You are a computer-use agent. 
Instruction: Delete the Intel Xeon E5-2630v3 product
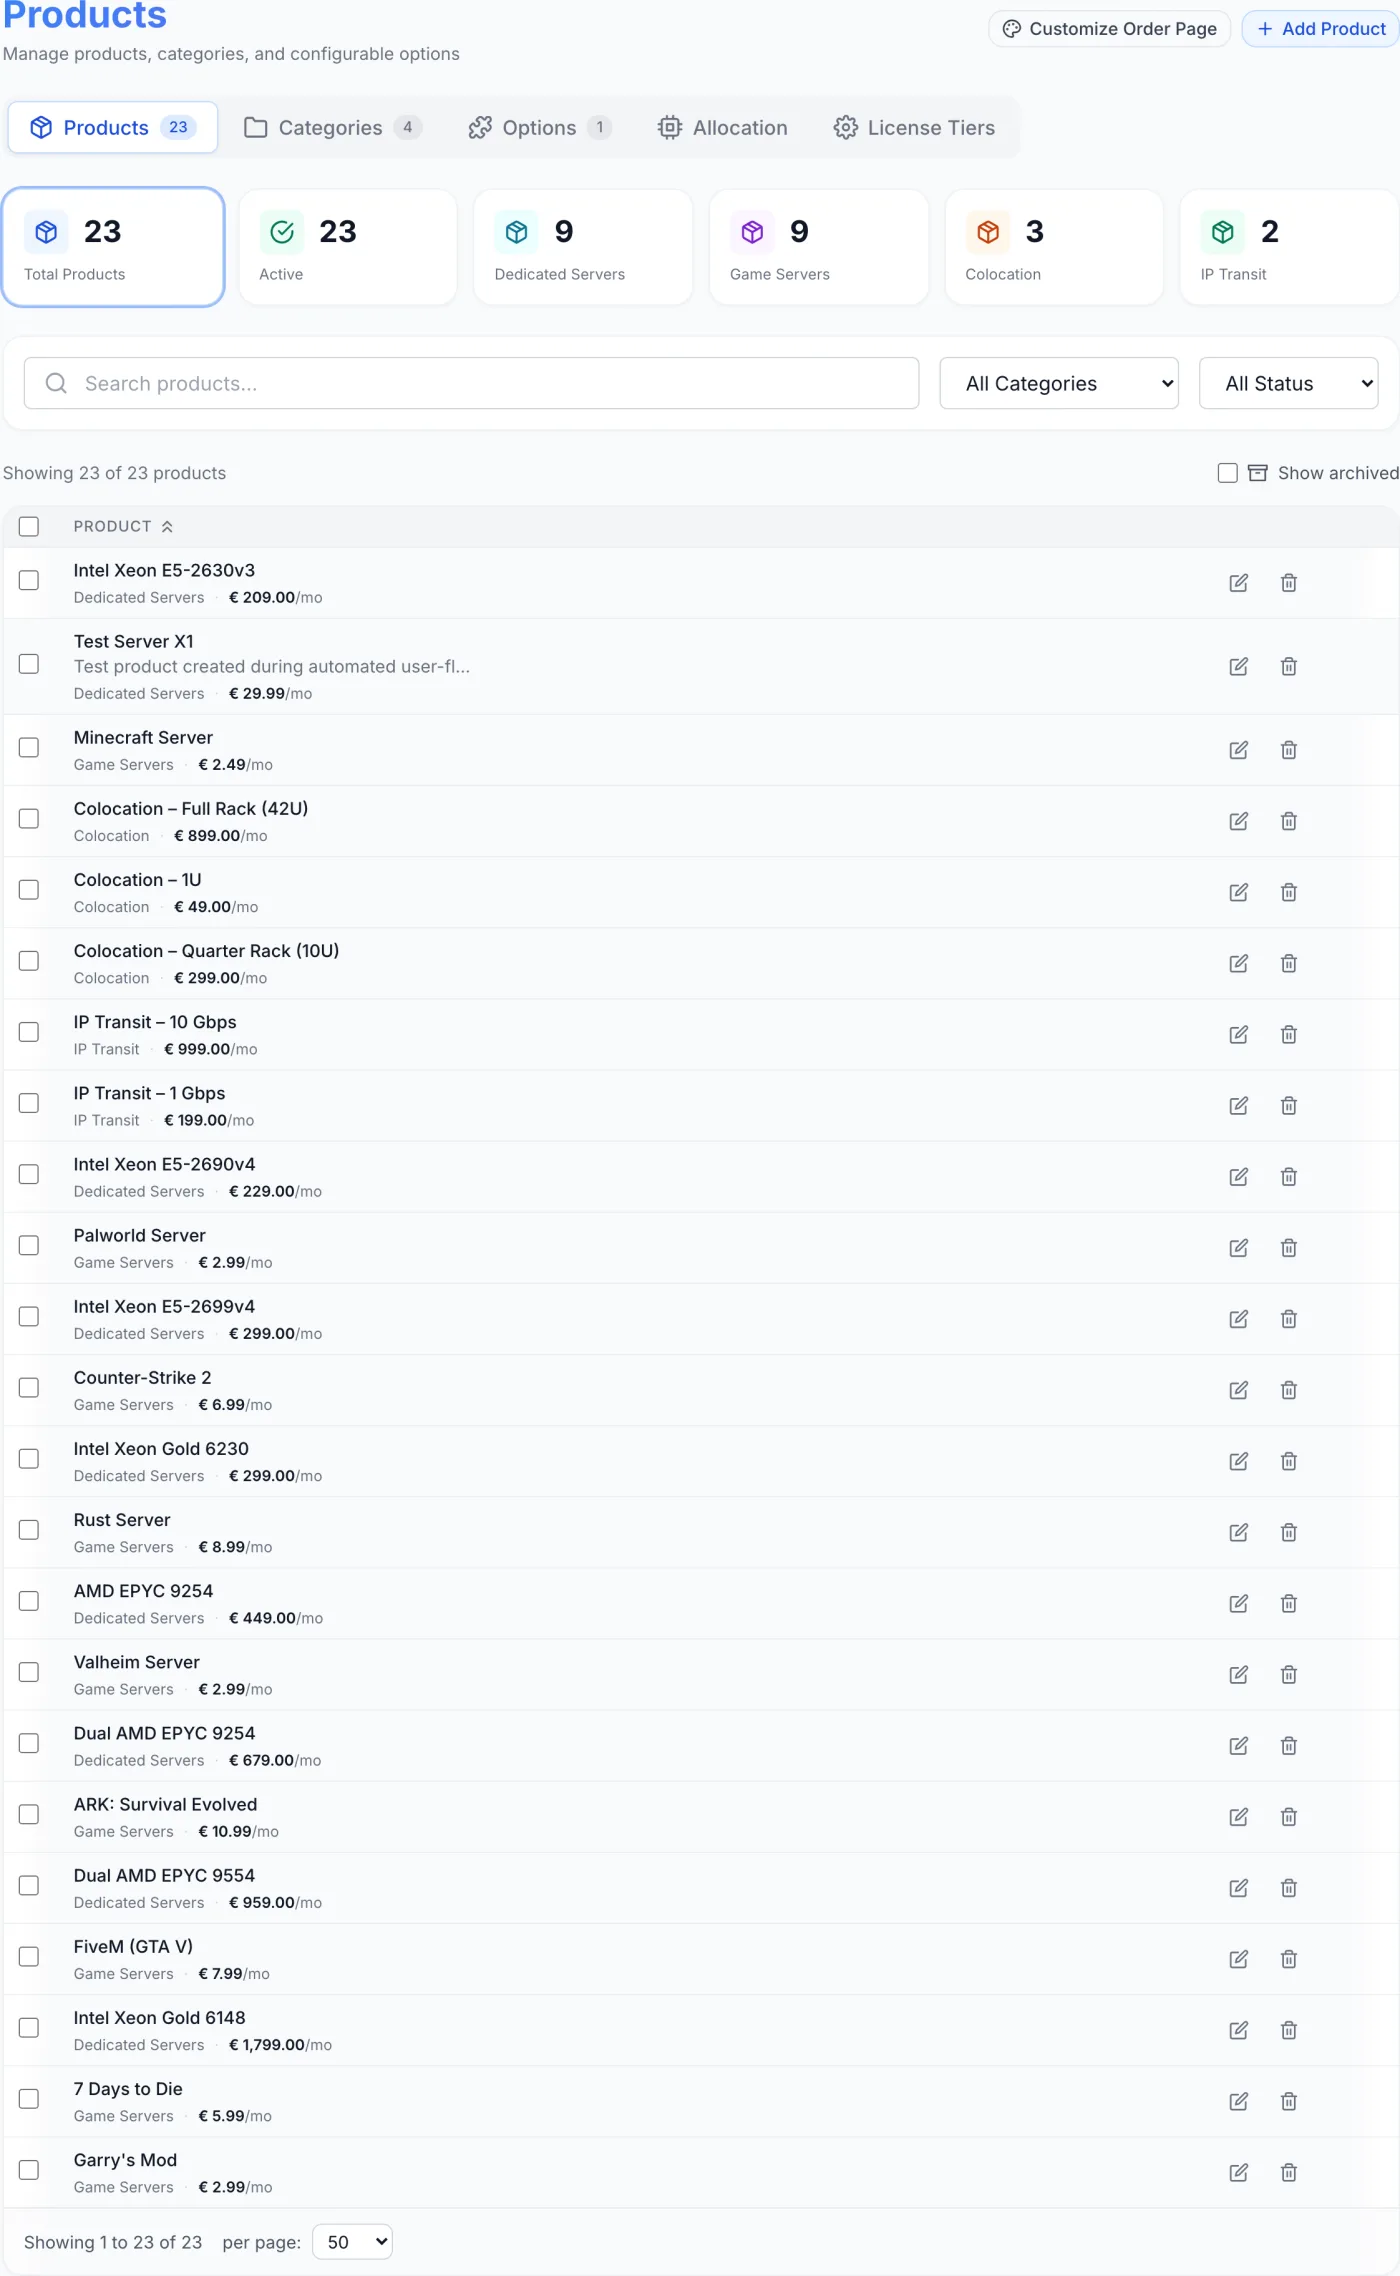[1288, 583]
